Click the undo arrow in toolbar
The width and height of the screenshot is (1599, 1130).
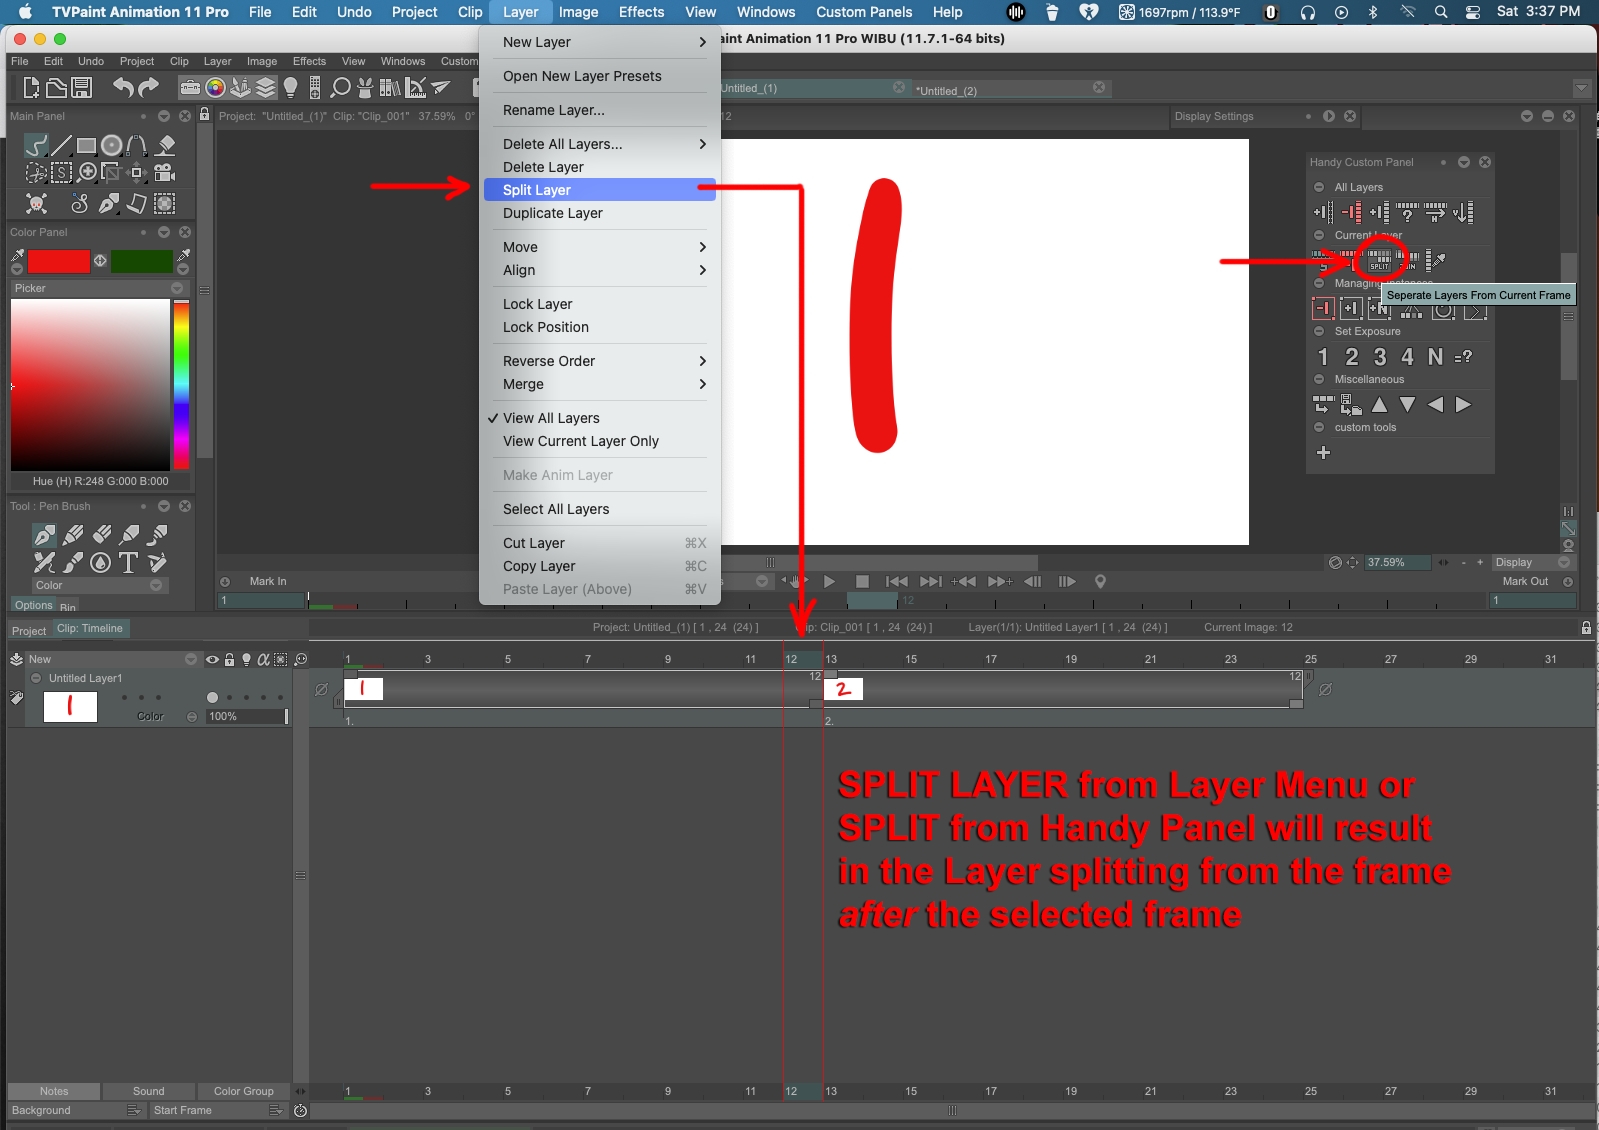click(123, 88)
